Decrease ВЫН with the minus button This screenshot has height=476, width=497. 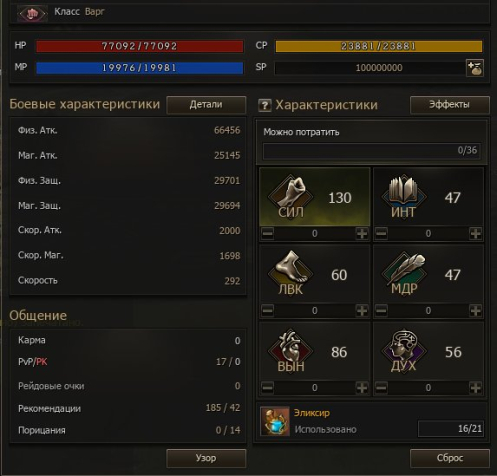pyautogui.click(x=268, y=388)
